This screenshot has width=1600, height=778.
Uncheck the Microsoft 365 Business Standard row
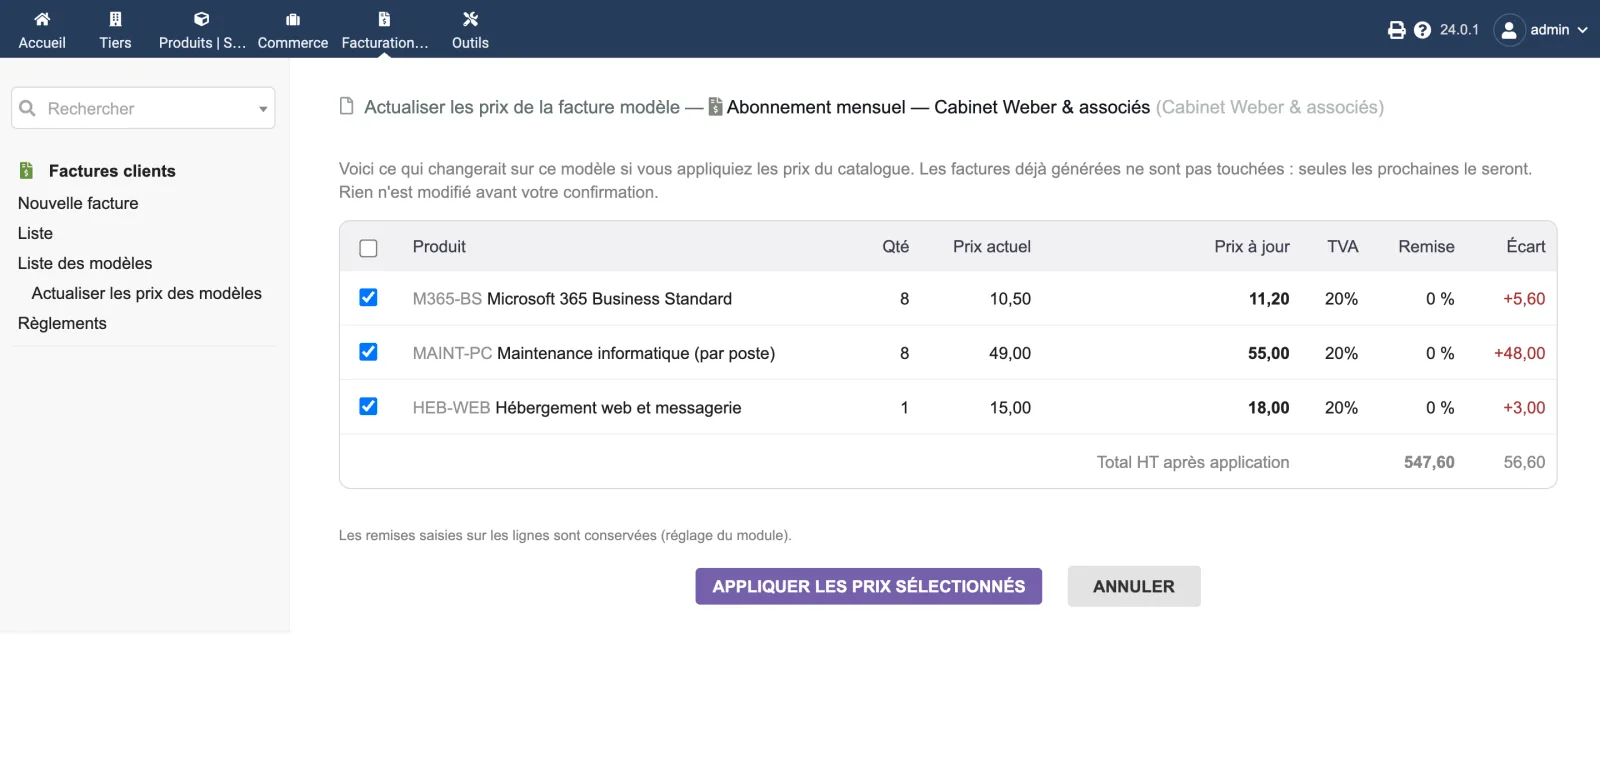[x=368, y=298]
